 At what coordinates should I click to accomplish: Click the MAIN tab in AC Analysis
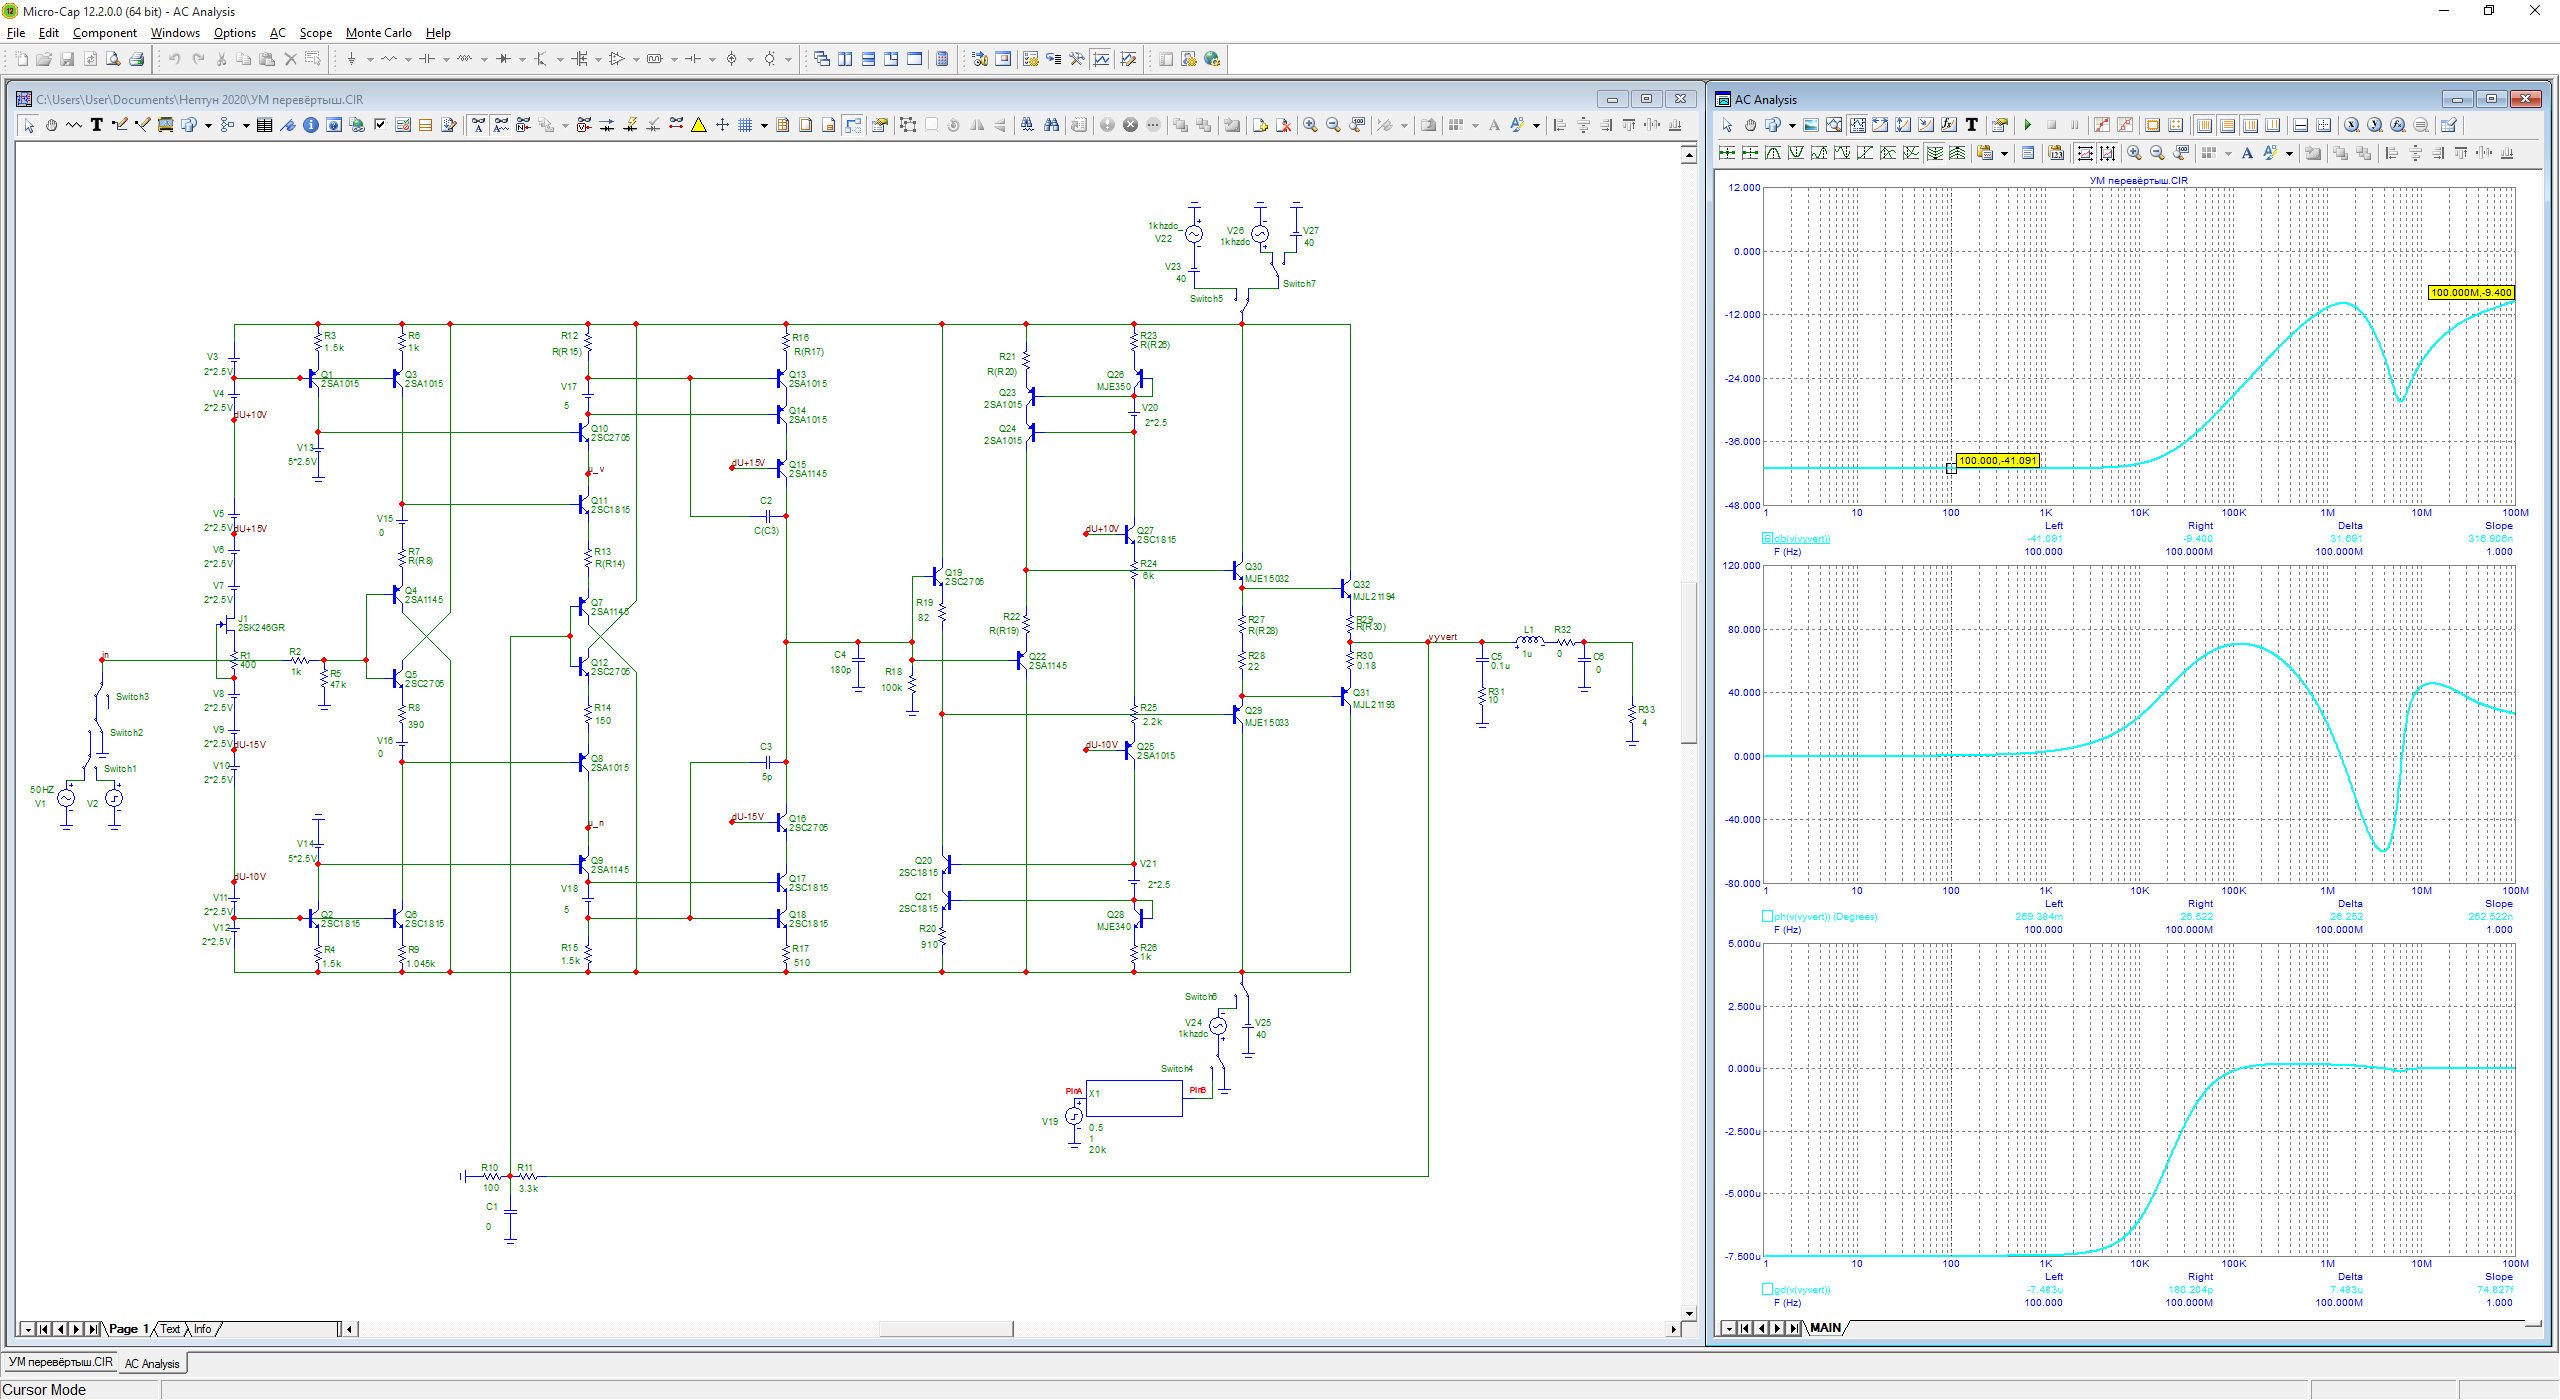tap(1825, 1328)
